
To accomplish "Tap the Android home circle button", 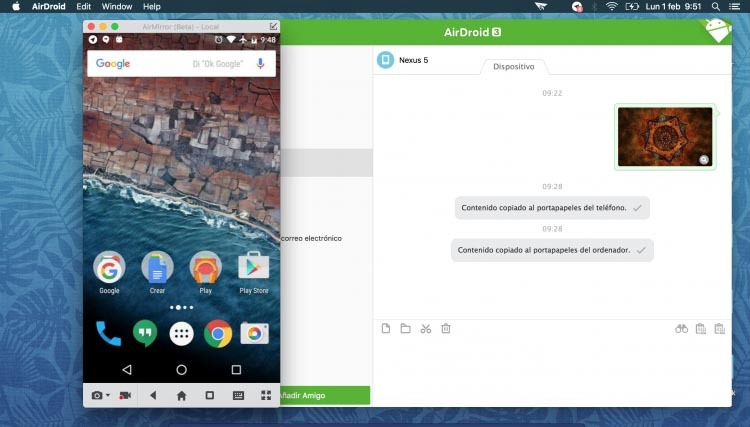I will (x=181, y=370).
